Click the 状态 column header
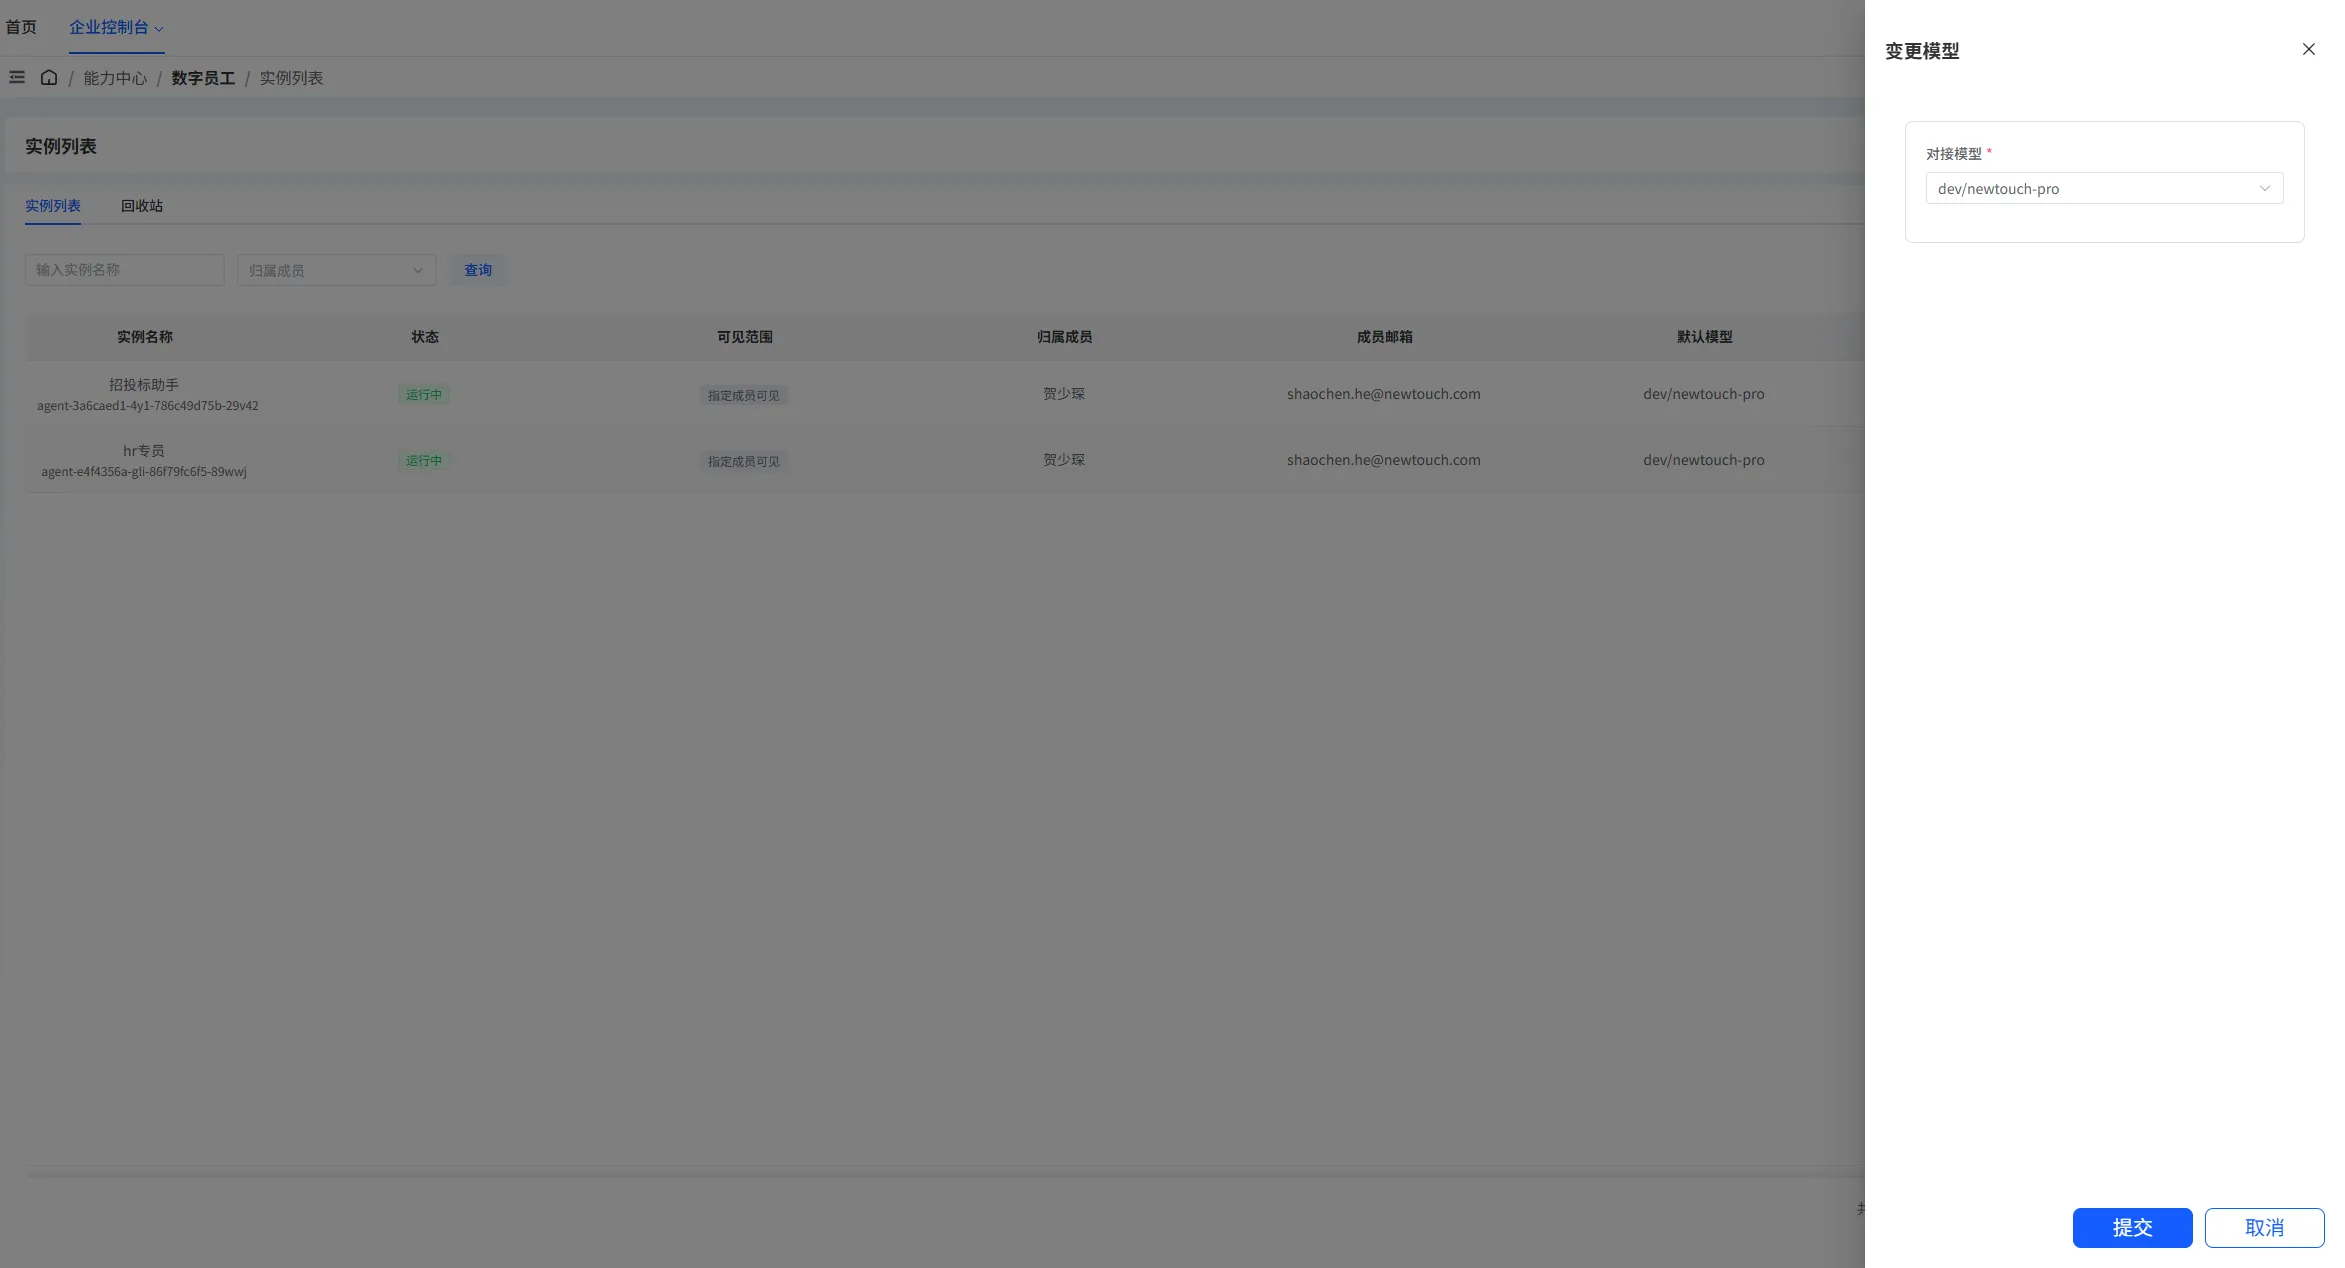Image resolution: width=2345 pixels, height=1268 pixels. [425, 337]
